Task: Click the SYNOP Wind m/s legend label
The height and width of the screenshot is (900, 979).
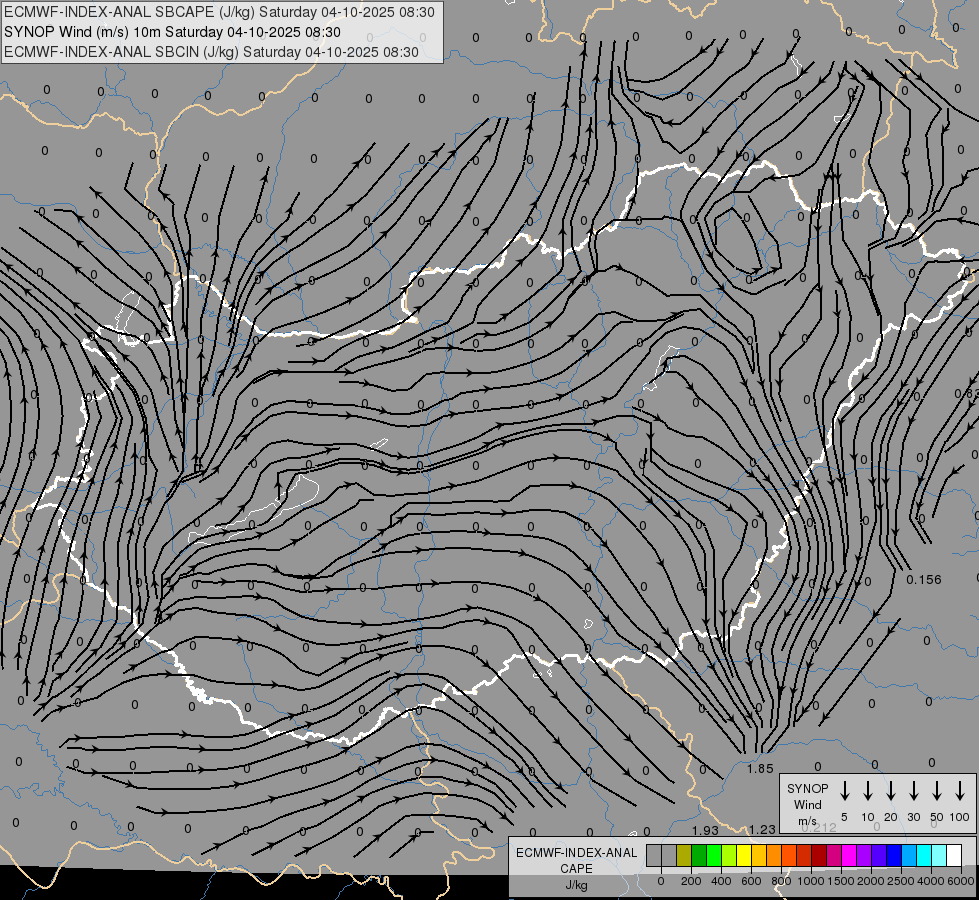Action: [x=807, y=804]
